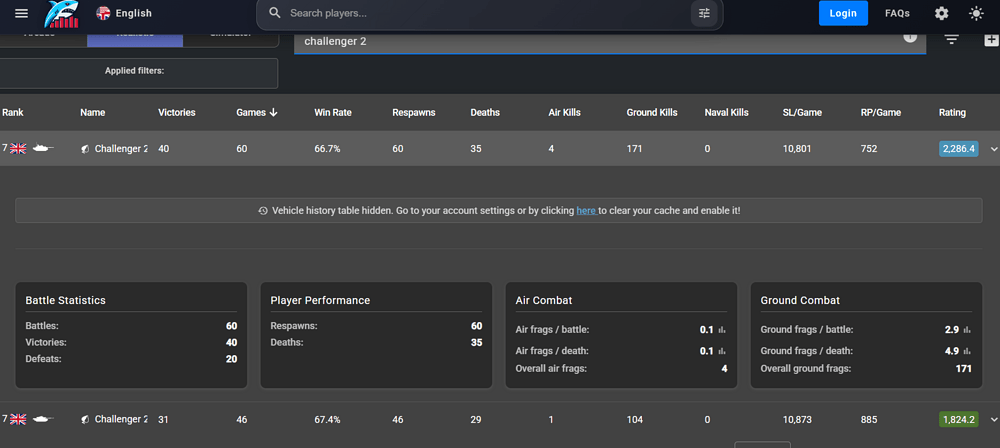Sort table by Name column
Image resolution: width=1000 pixels, height=448 pixels.
[92, 112]
